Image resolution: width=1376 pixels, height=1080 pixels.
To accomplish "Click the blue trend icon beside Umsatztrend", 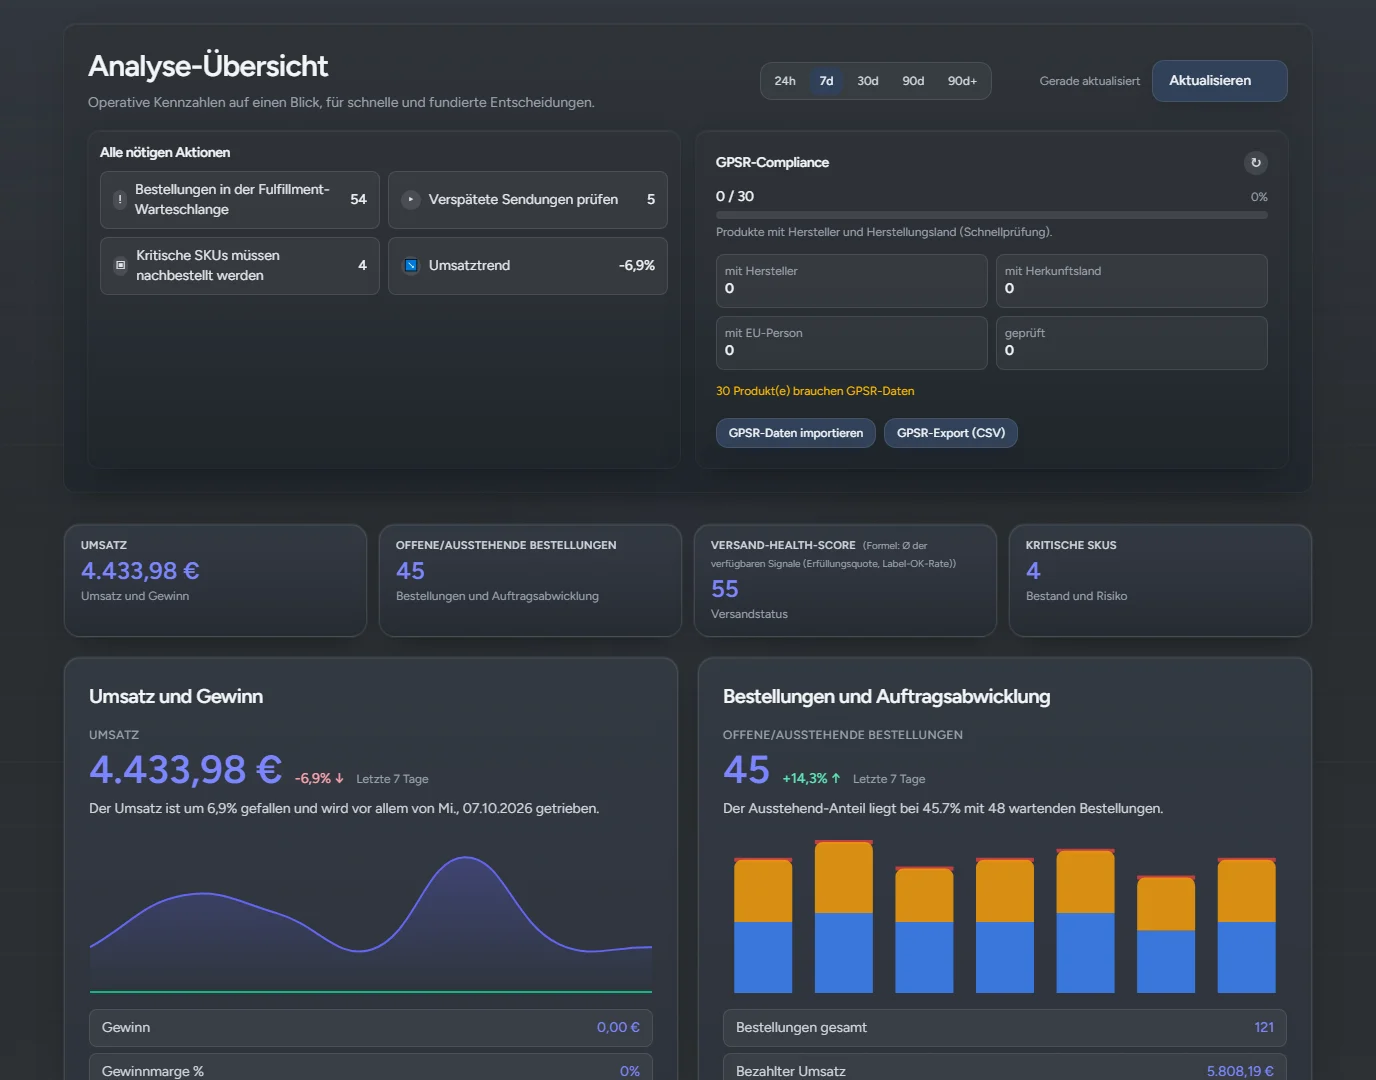I will [410, 265].
